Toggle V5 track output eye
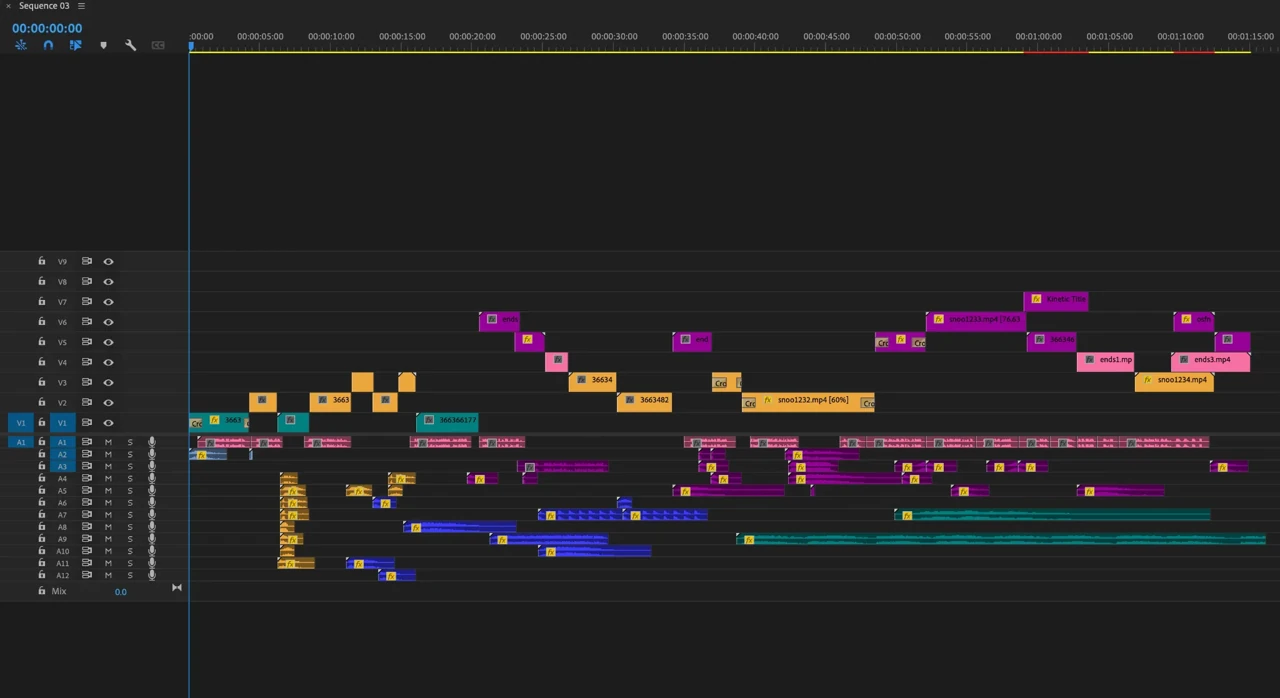The height and width of the screenshot is (698, 1280). 108,342
